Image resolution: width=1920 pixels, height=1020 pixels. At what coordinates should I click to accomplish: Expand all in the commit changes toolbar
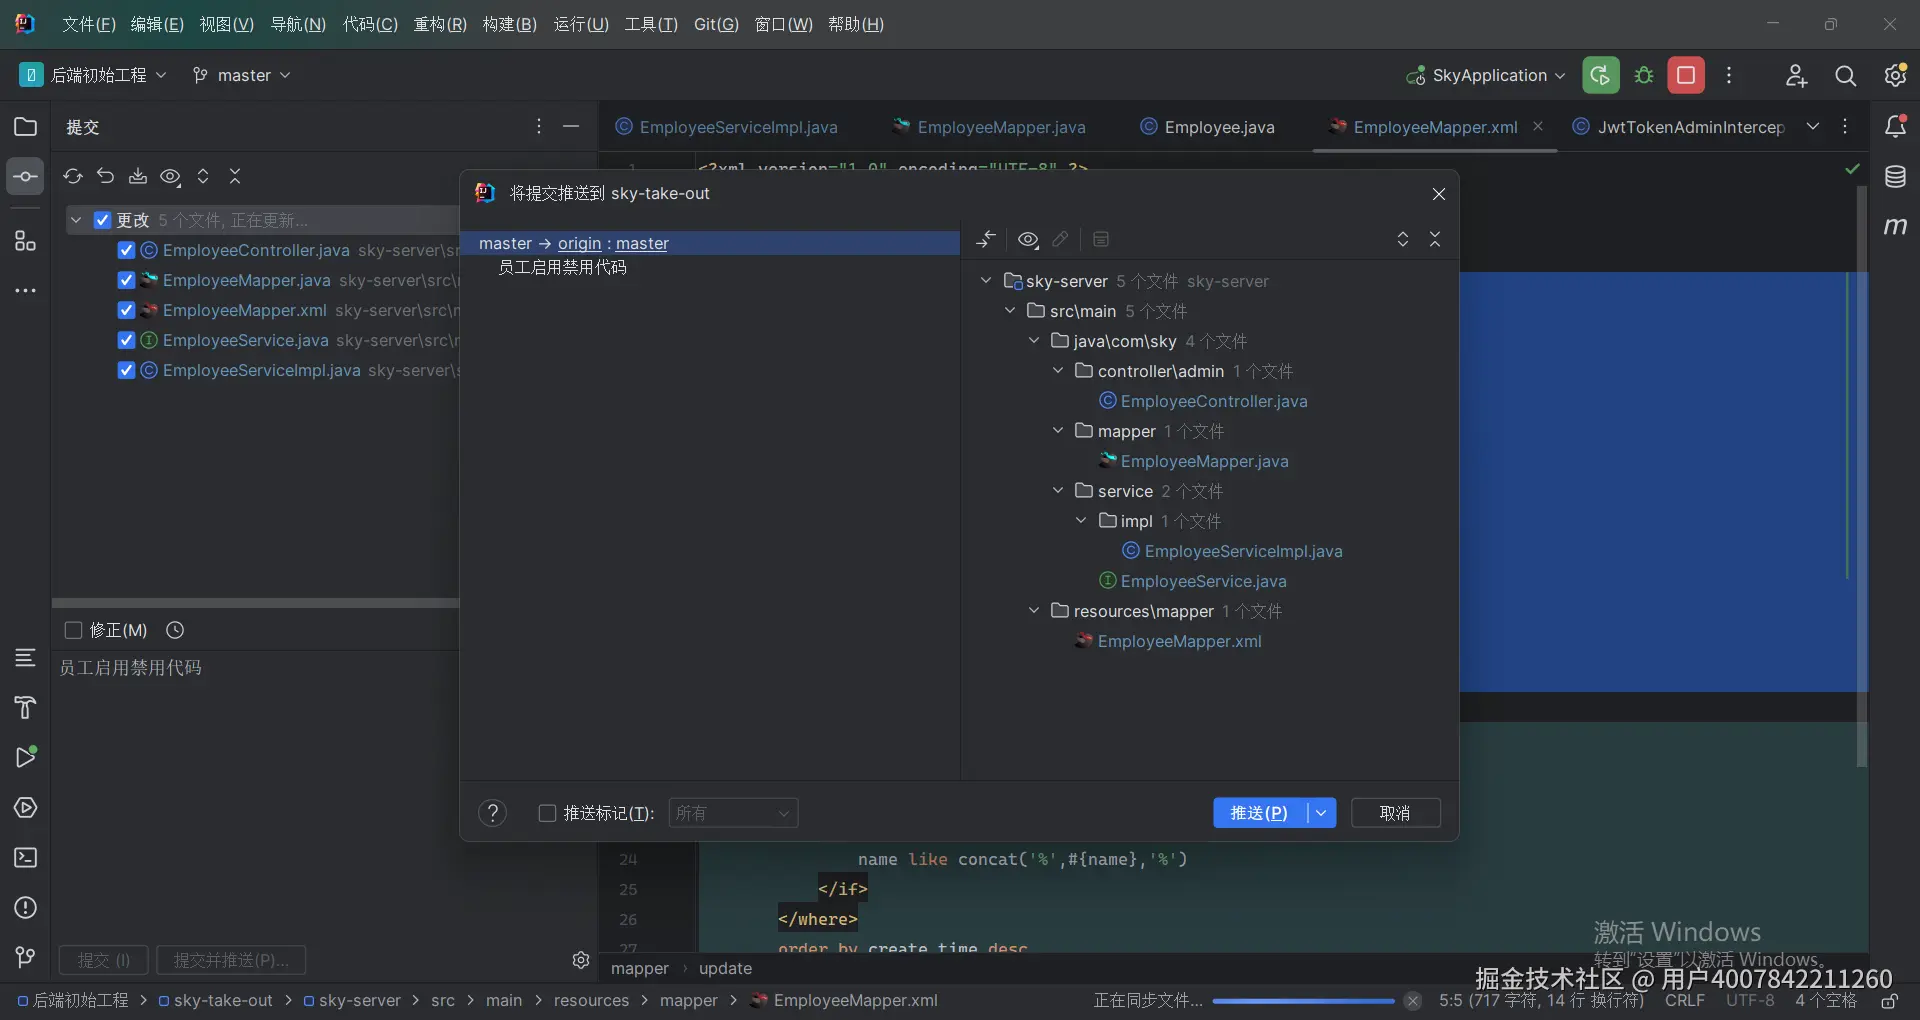pyautogui.click(x=203, y=176)
